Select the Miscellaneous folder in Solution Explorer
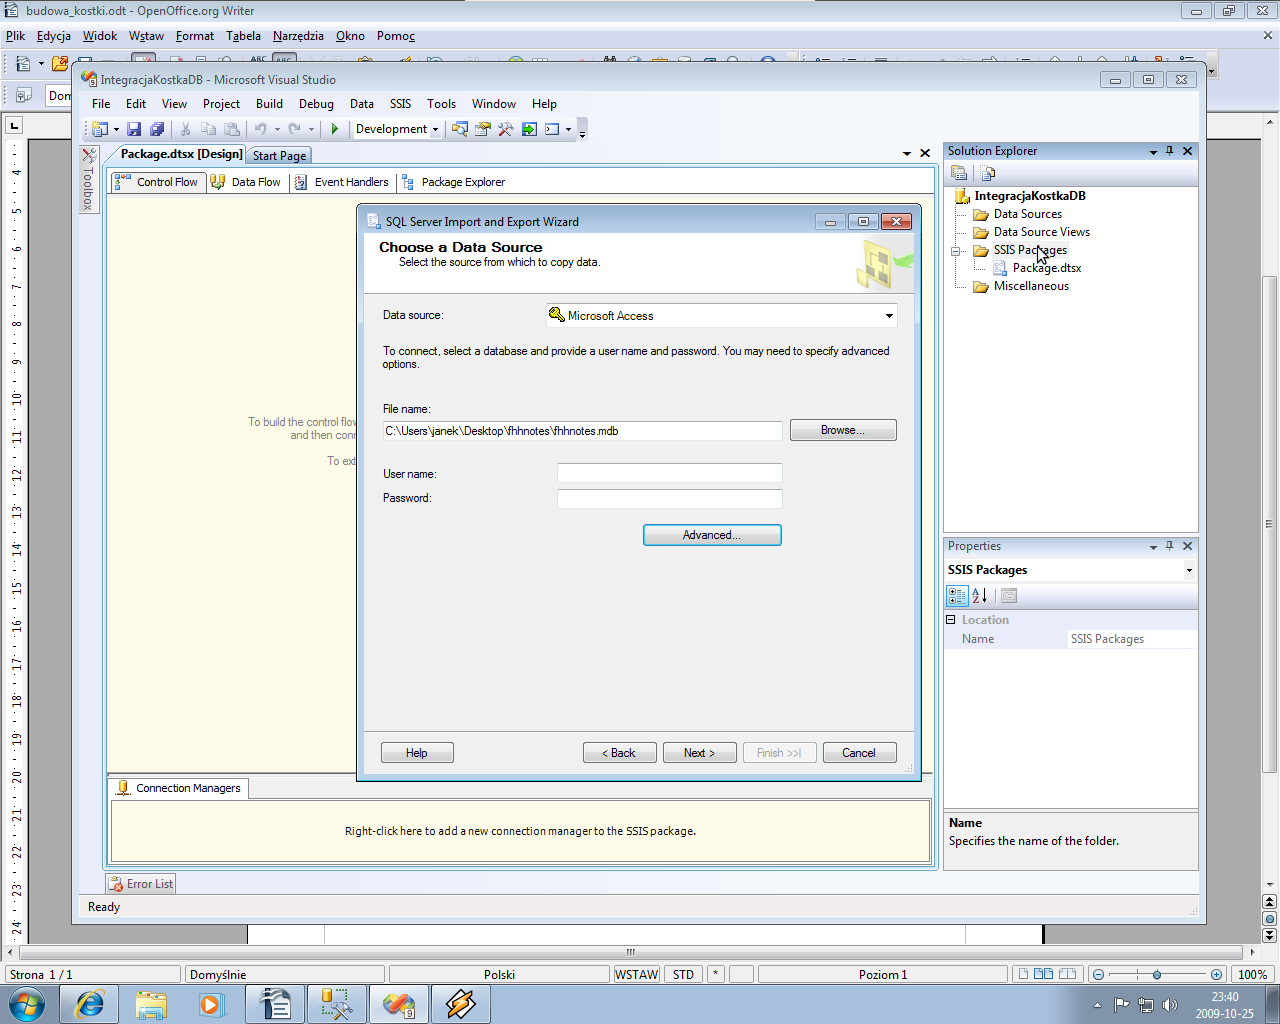 pyautogui.click(x=1031, y=286)
